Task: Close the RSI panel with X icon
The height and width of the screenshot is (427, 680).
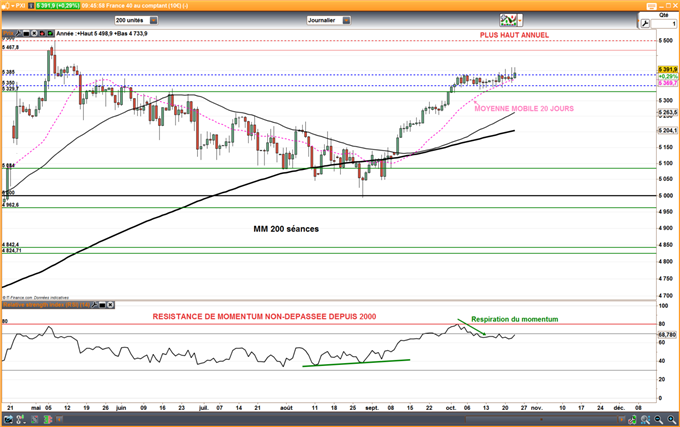Action: (x=111, y=305)
